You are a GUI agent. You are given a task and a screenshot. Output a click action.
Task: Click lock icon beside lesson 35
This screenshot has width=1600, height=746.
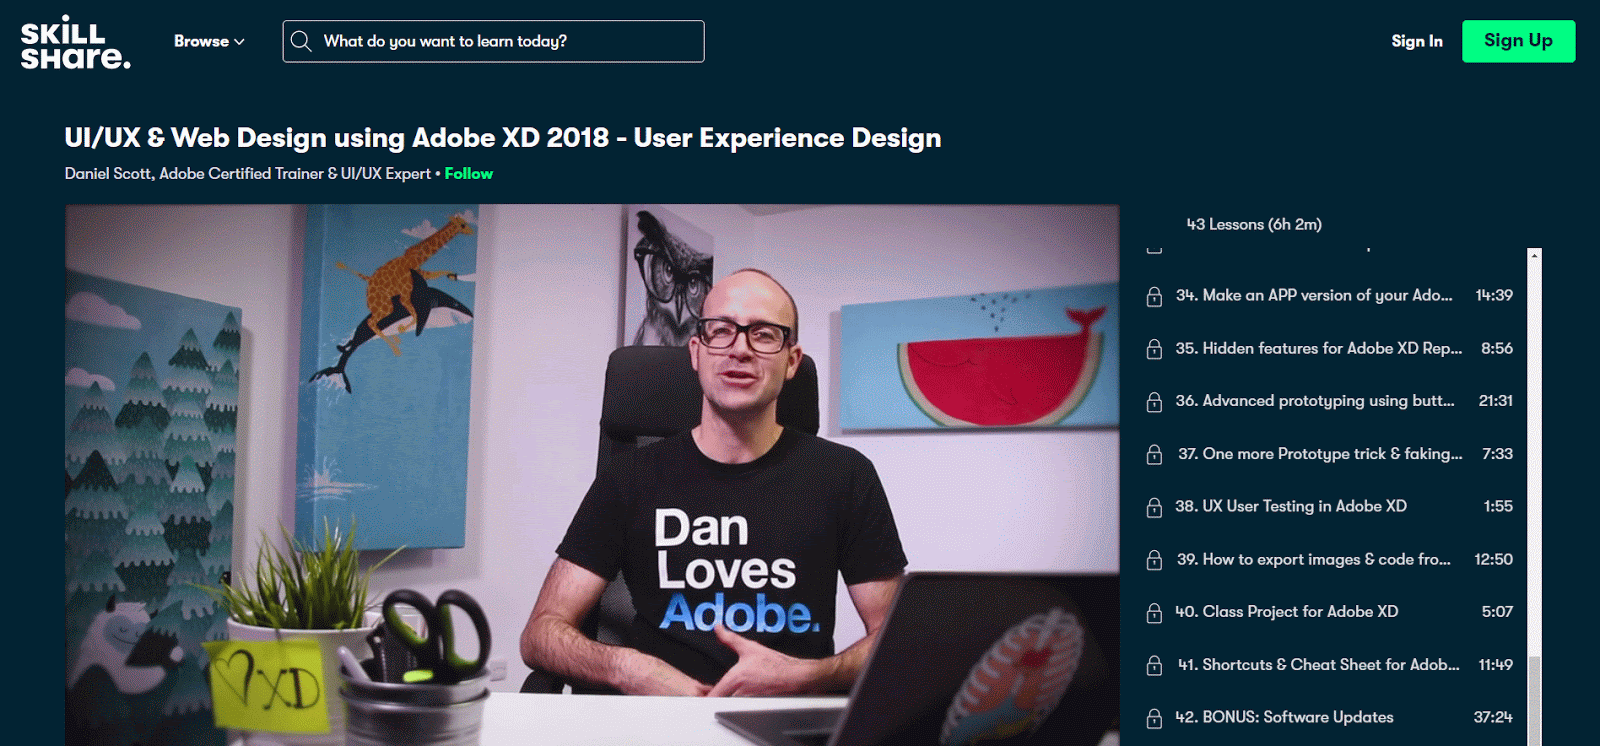(1154, 349)
